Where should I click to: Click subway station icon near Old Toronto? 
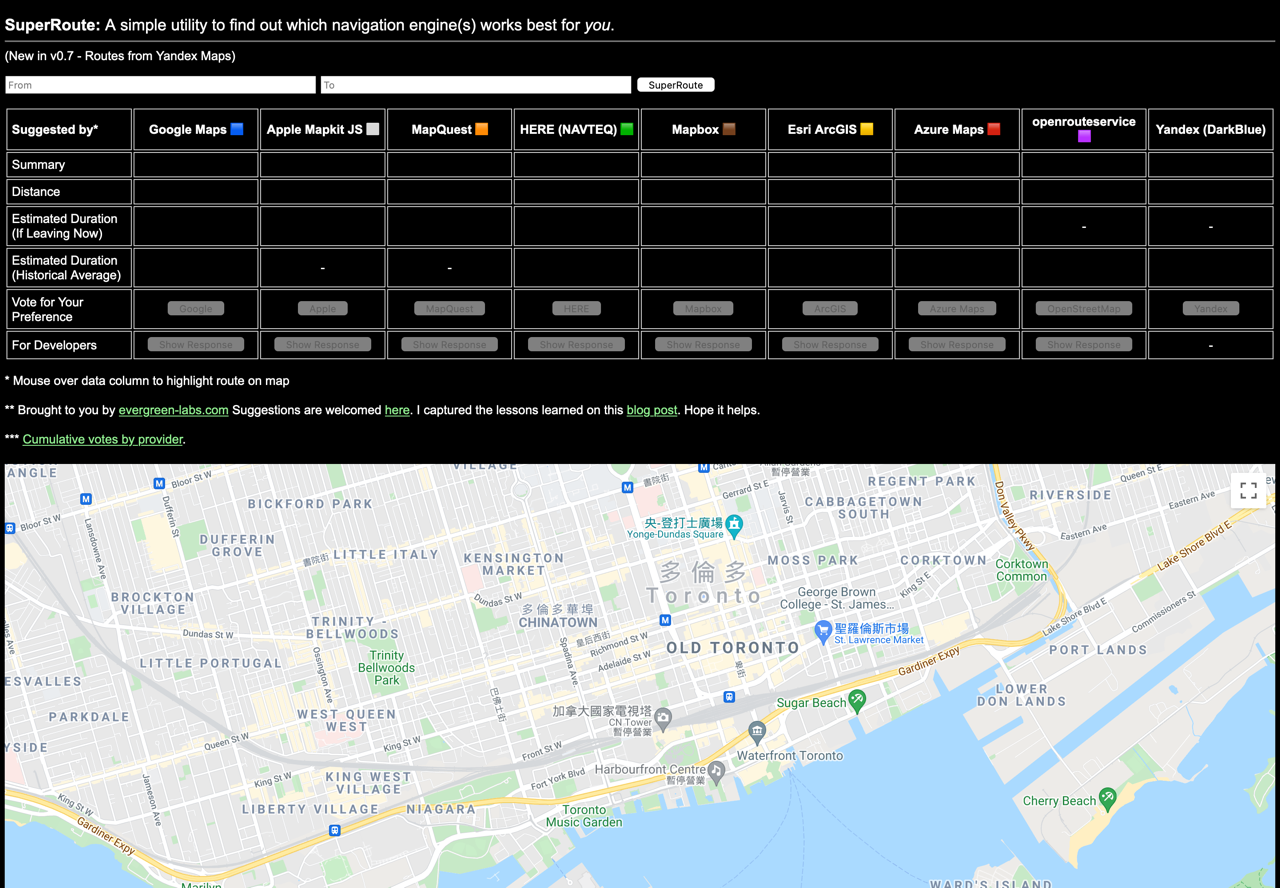(x=665, y=621)
